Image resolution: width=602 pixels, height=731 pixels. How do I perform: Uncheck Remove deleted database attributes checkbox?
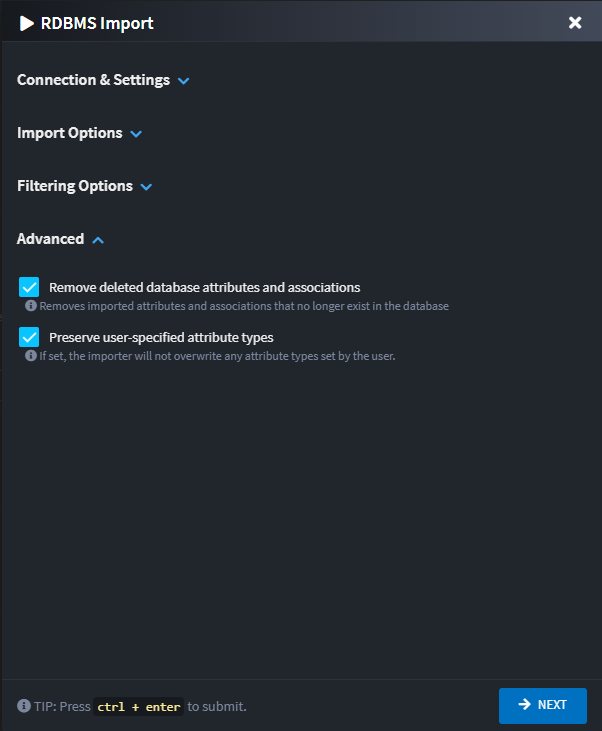[x=29, y=288]
